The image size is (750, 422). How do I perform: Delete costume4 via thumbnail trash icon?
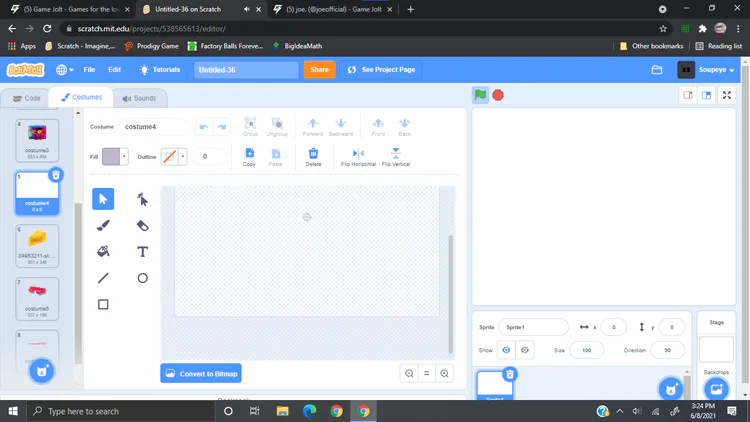point(56,175)
